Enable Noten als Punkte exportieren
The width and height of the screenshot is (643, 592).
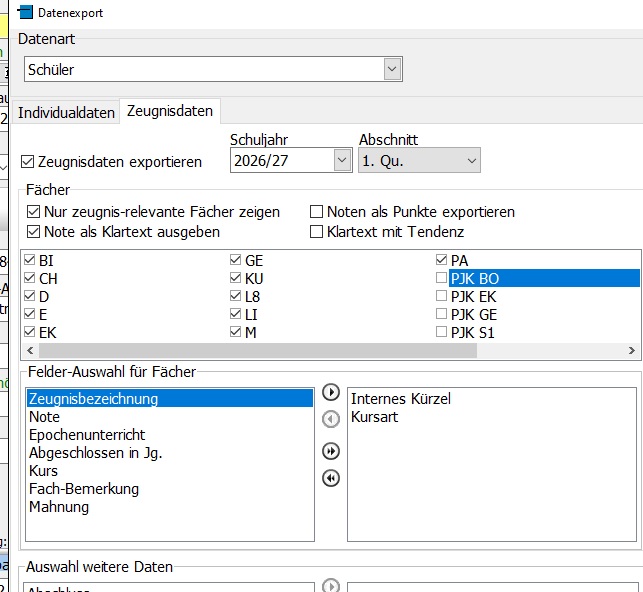coord(316,212)
